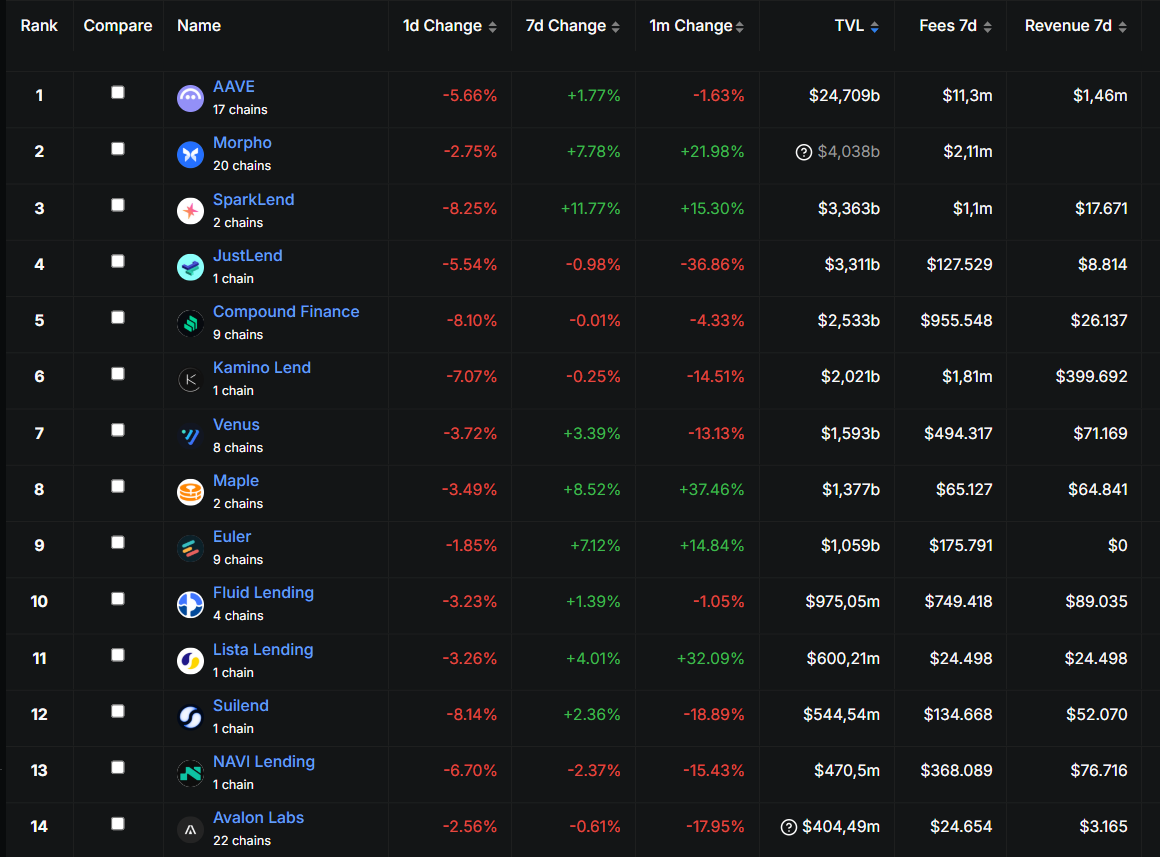Click the Venus logo icon
Viewport: 1160px width, 857px height.
click(x=190, y=436)
